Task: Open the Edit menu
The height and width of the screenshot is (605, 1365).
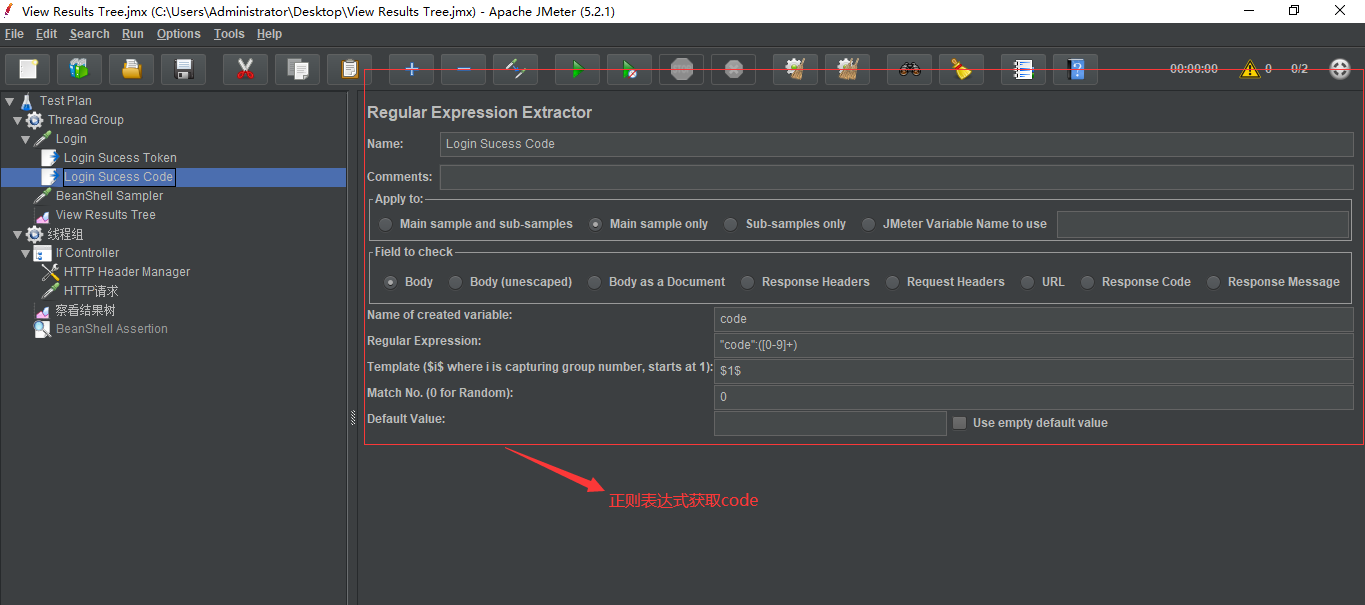Action: click(x=46, y=34)
